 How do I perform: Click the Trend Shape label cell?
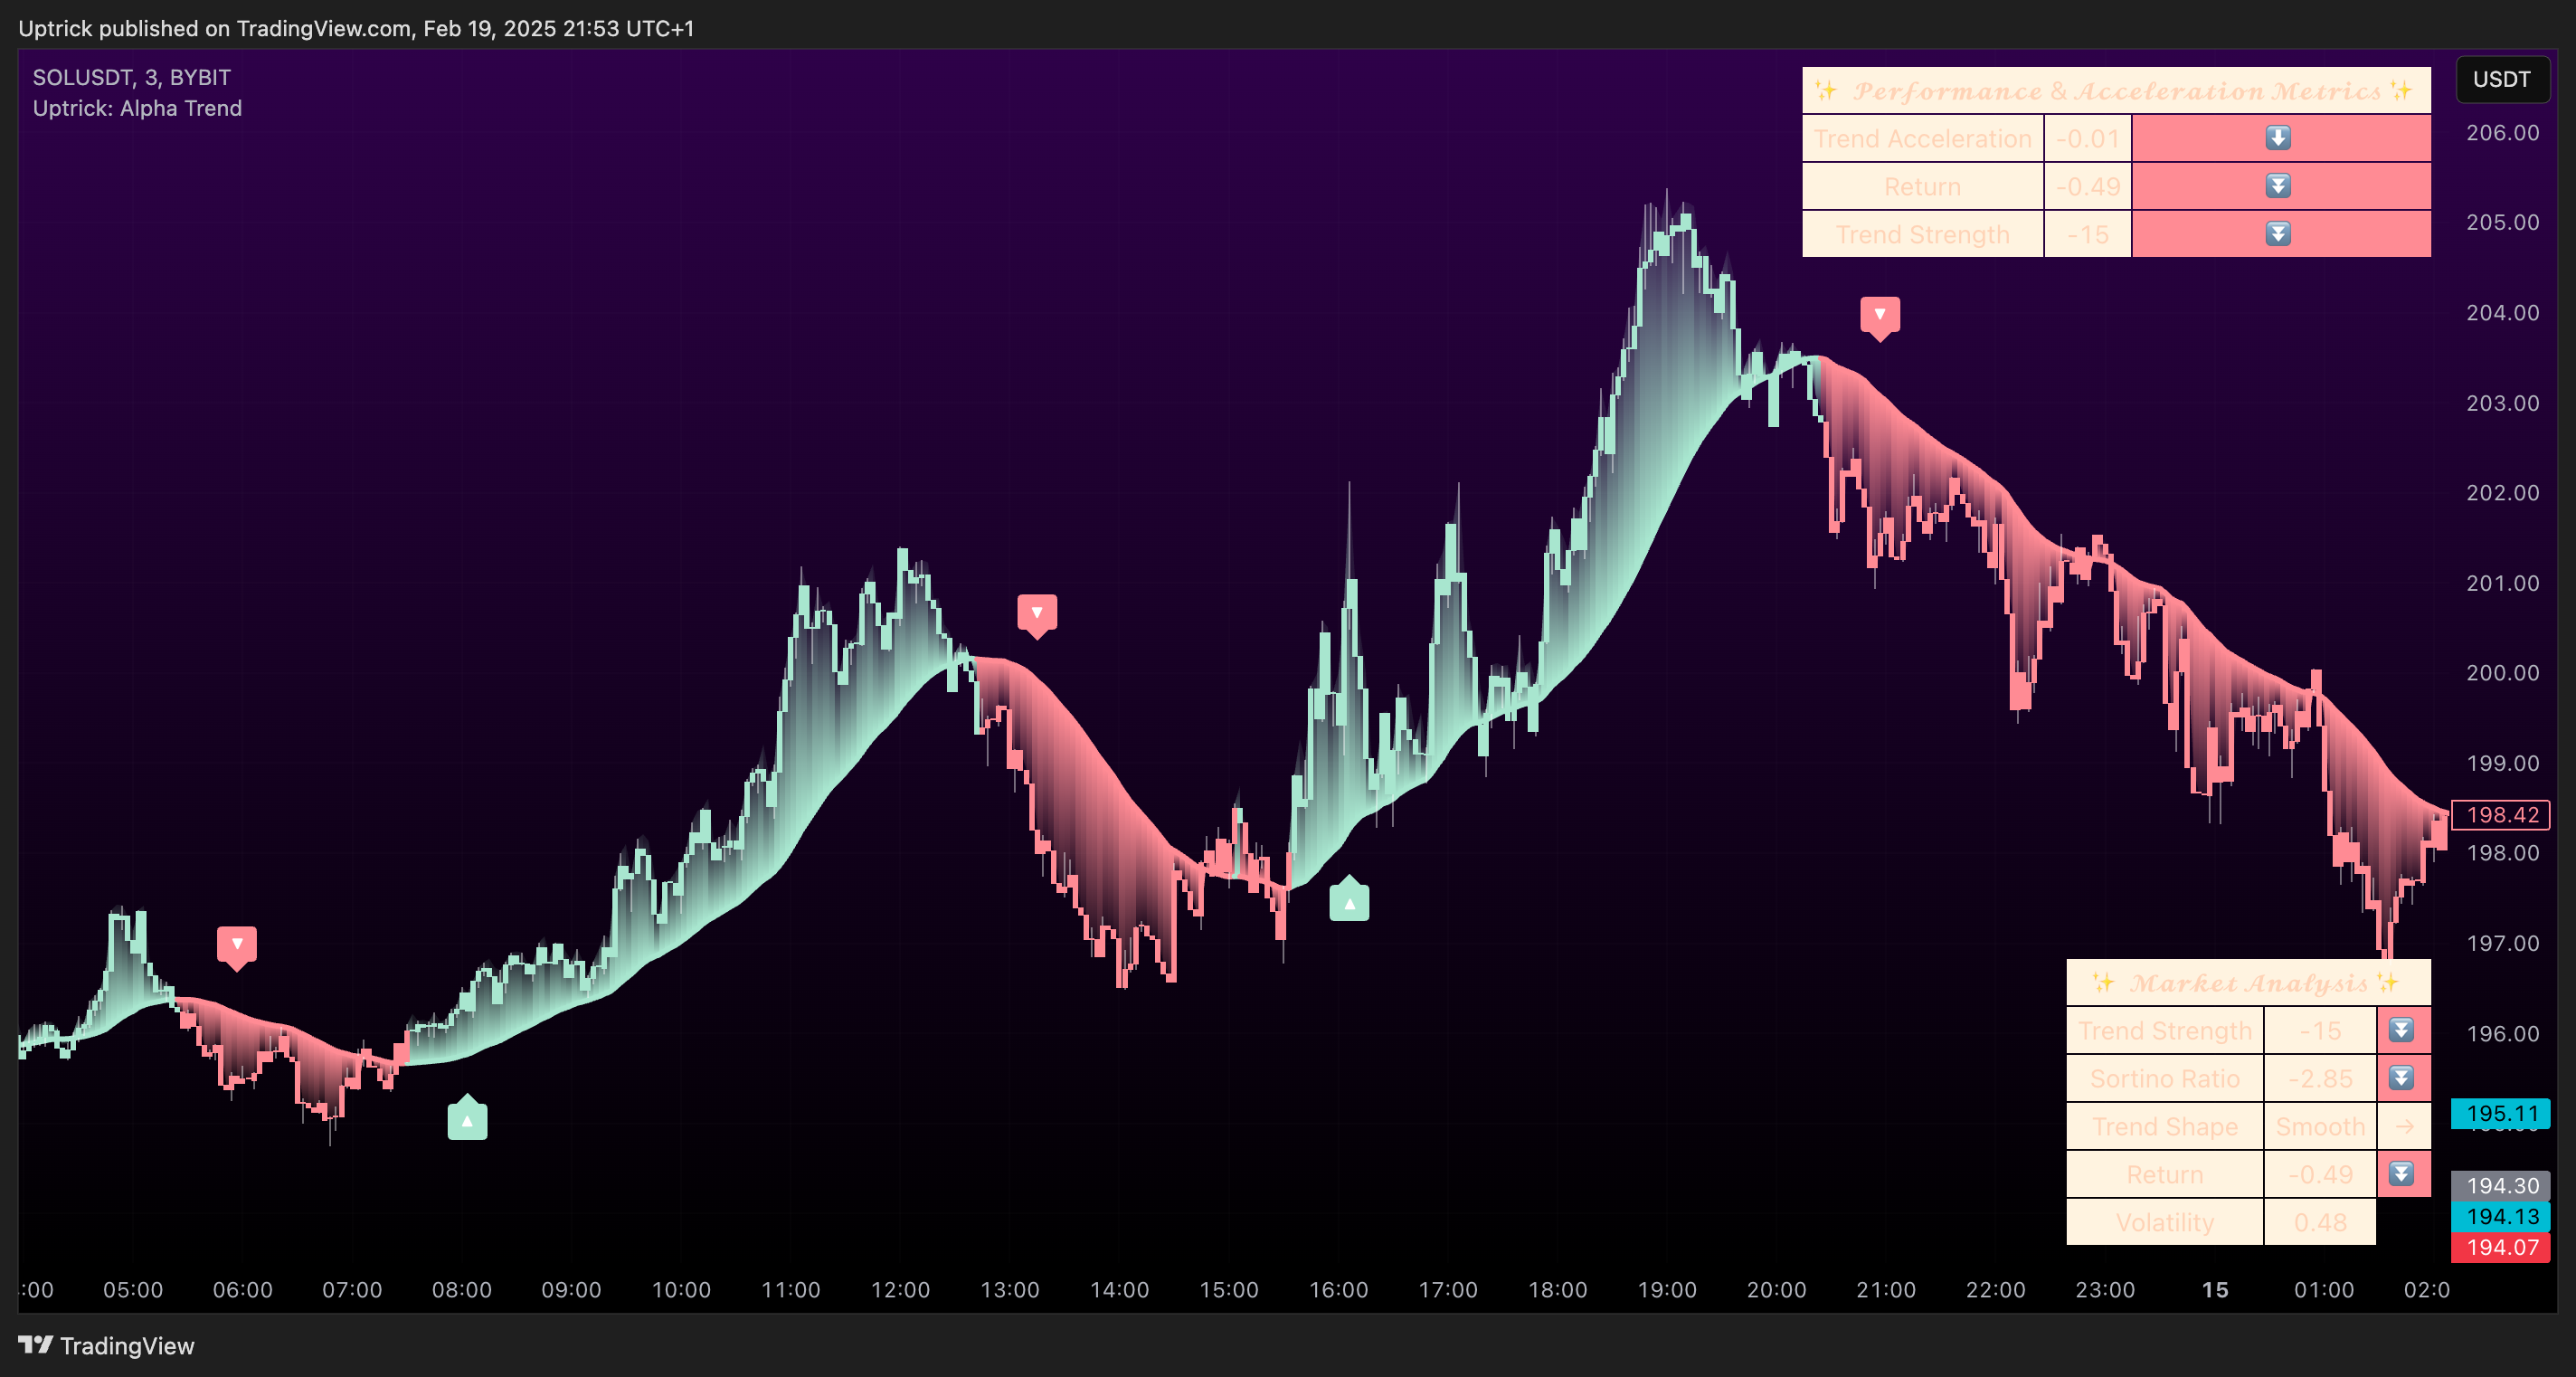(2165, 1127)
